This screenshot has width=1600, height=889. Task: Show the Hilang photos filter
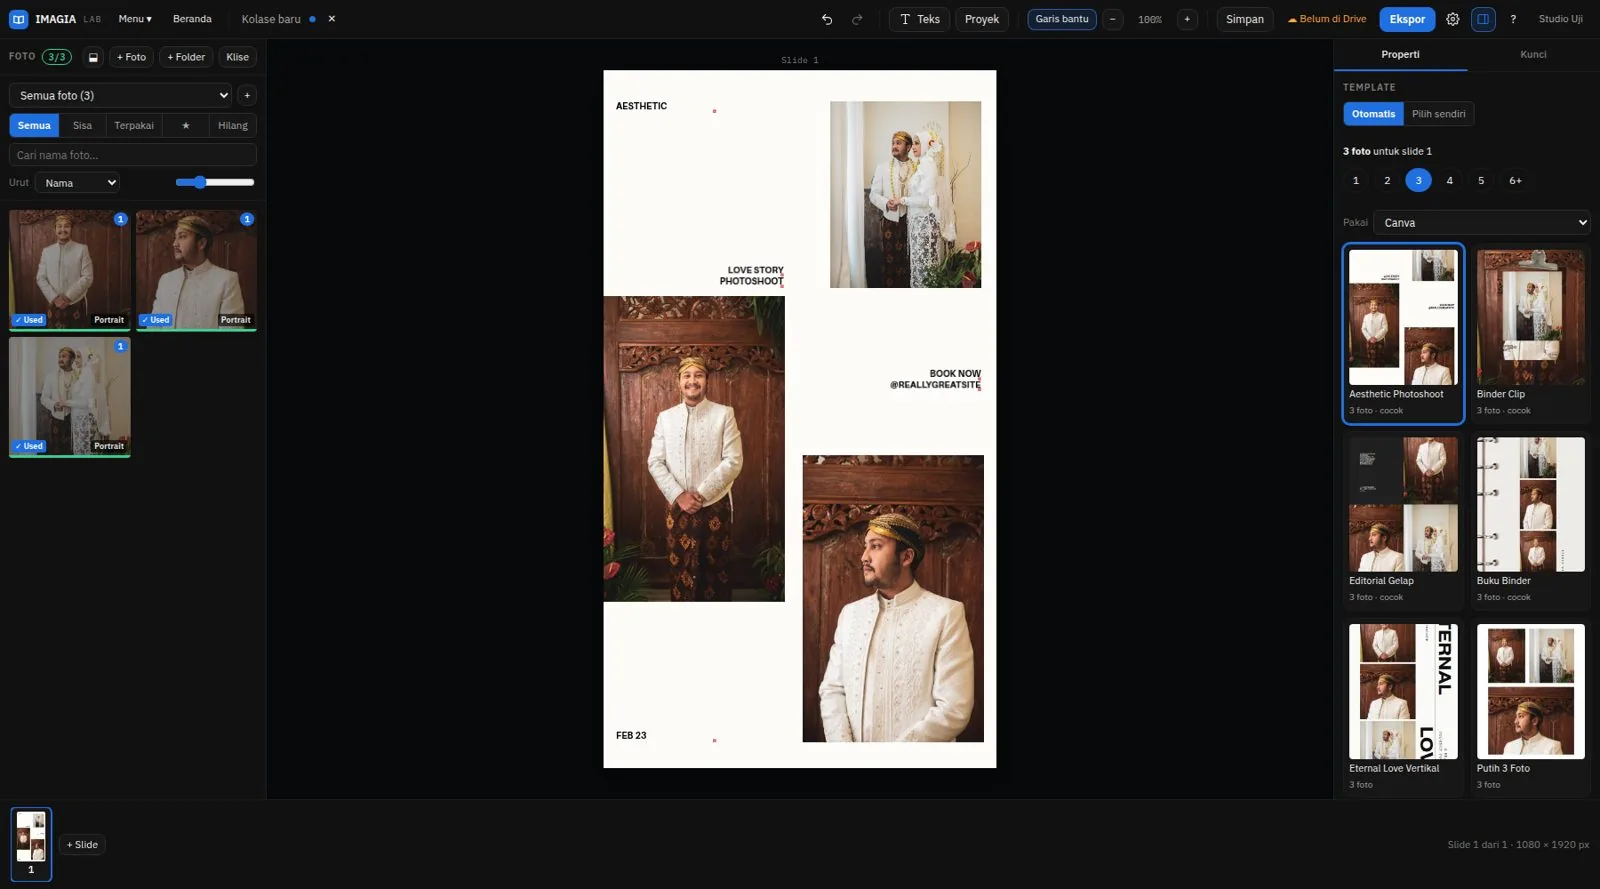coord(233,125)
